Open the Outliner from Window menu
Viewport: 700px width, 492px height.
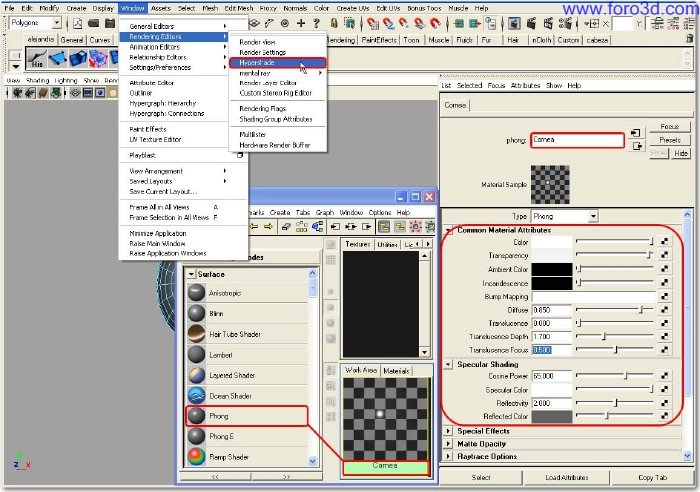[x=140, y=93]
